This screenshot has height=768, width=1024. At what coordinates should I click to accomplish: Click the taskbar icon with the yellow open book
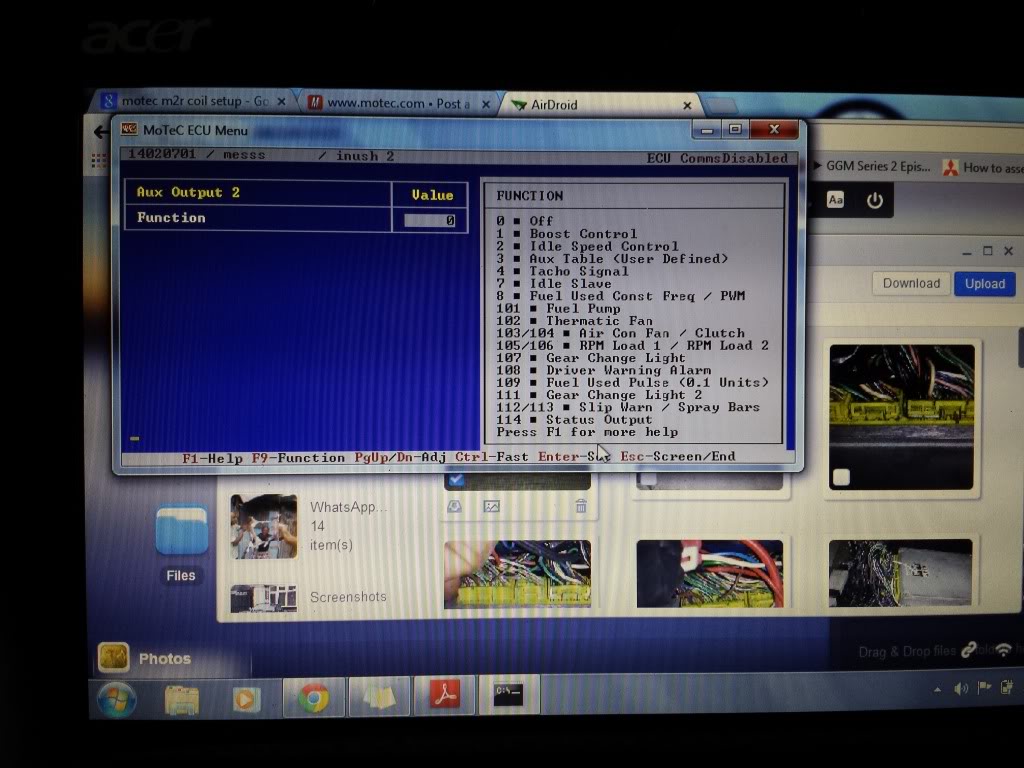pyautogui.click(x=379, y=698)
